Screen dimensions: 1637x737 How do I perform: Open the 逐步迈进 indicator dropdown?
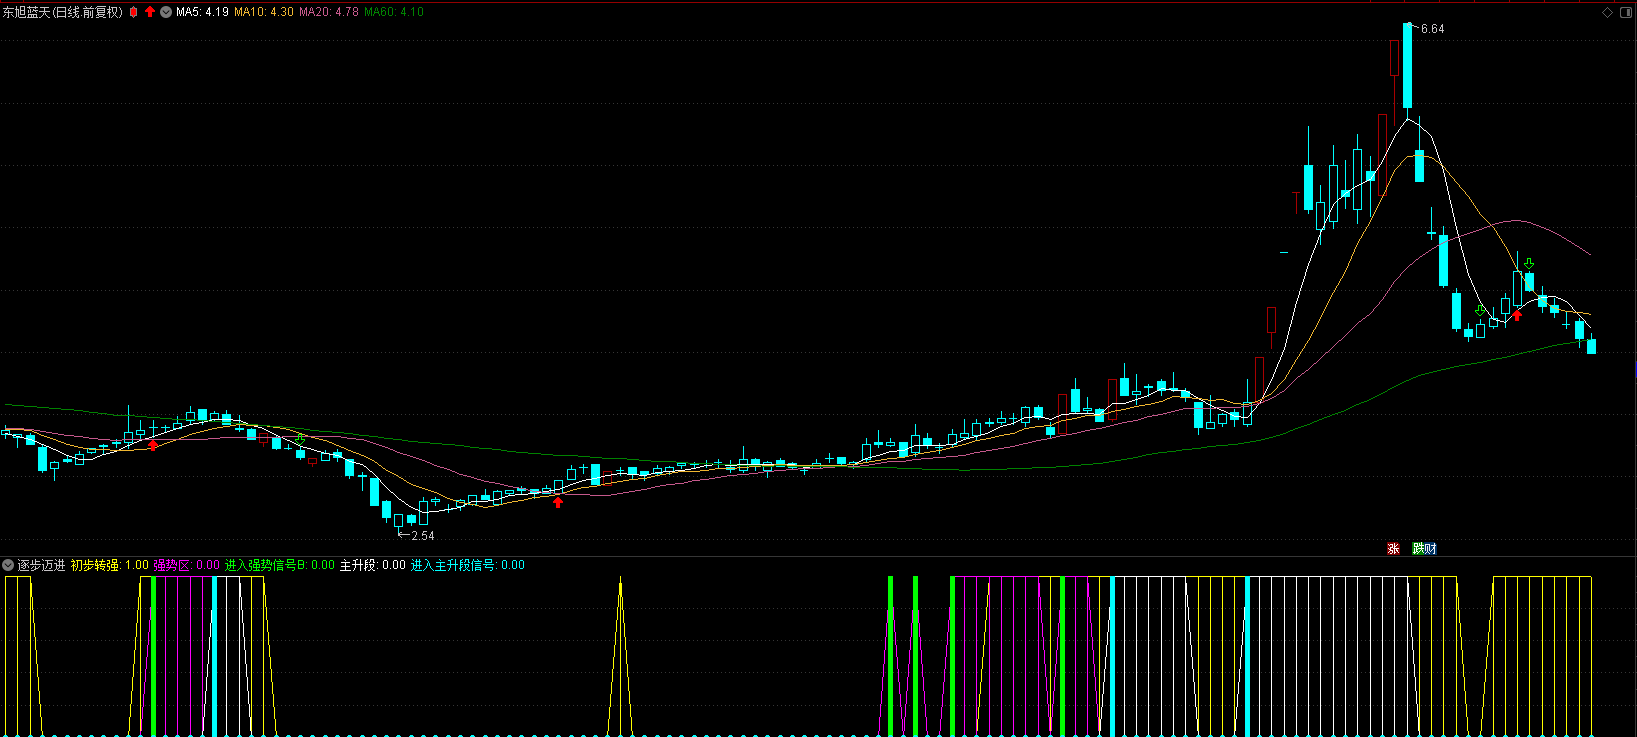pyautogui.click(x=8, y=565)
